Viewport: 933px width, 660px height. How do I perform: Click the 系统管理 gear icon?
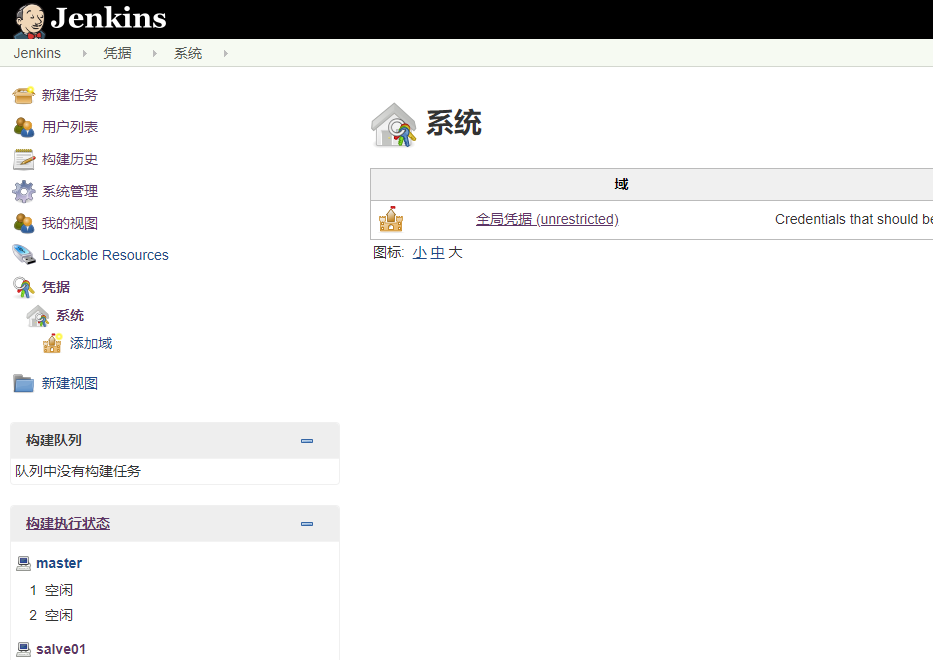coord(24,191)
